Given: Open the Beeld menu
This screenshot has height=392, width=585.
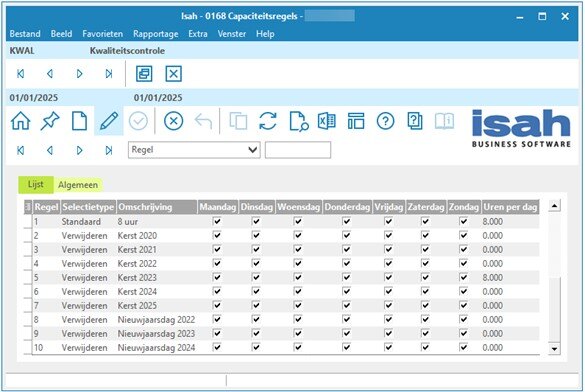Looking at the screenshot, I should pyautogui.click(x=62, y=34).
